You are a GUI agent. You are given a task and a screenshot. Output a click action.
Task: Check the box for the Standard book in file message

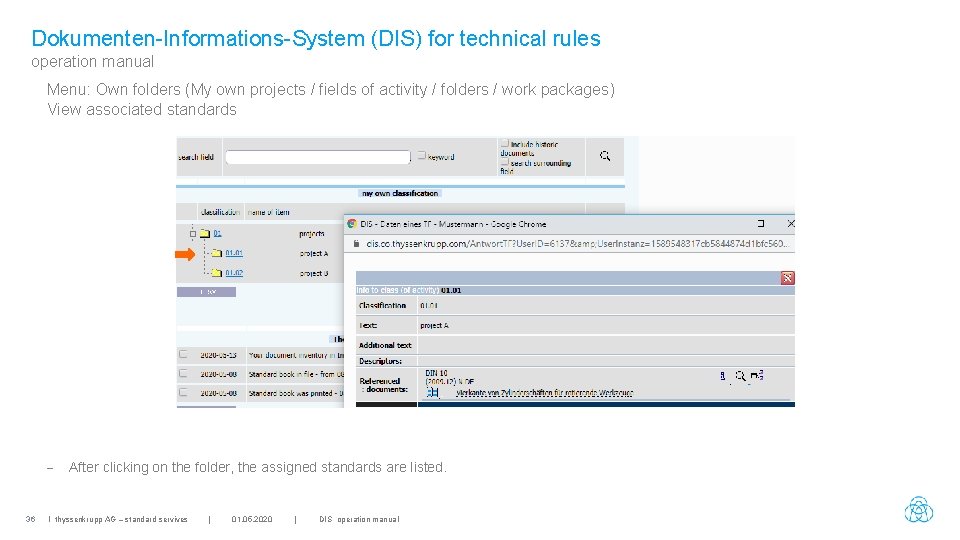pyautogui.click(x=183, y=373)
